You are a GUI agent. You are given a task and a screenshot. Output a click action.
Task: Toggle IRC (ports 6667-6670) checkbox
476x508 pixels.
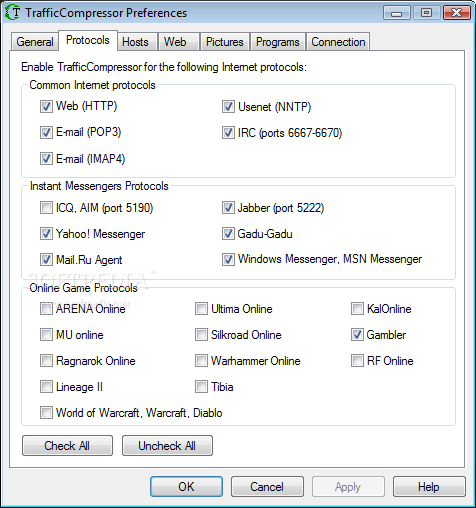pyautogui.click(x=228, y=133)
